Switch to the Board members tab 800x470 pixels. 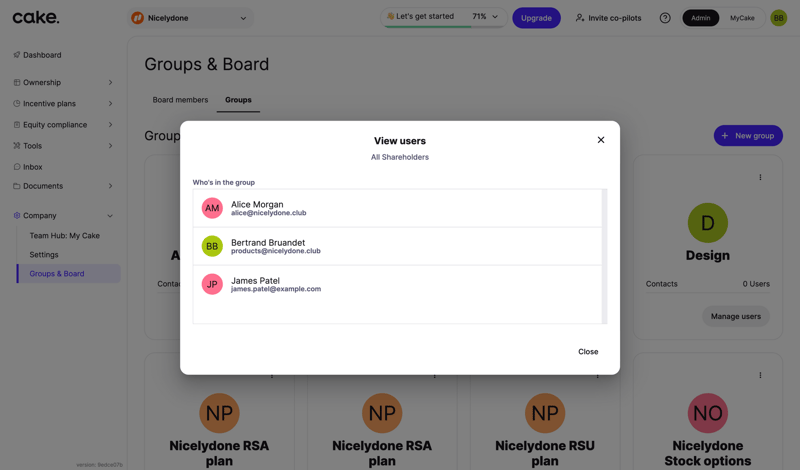[180, 100]
